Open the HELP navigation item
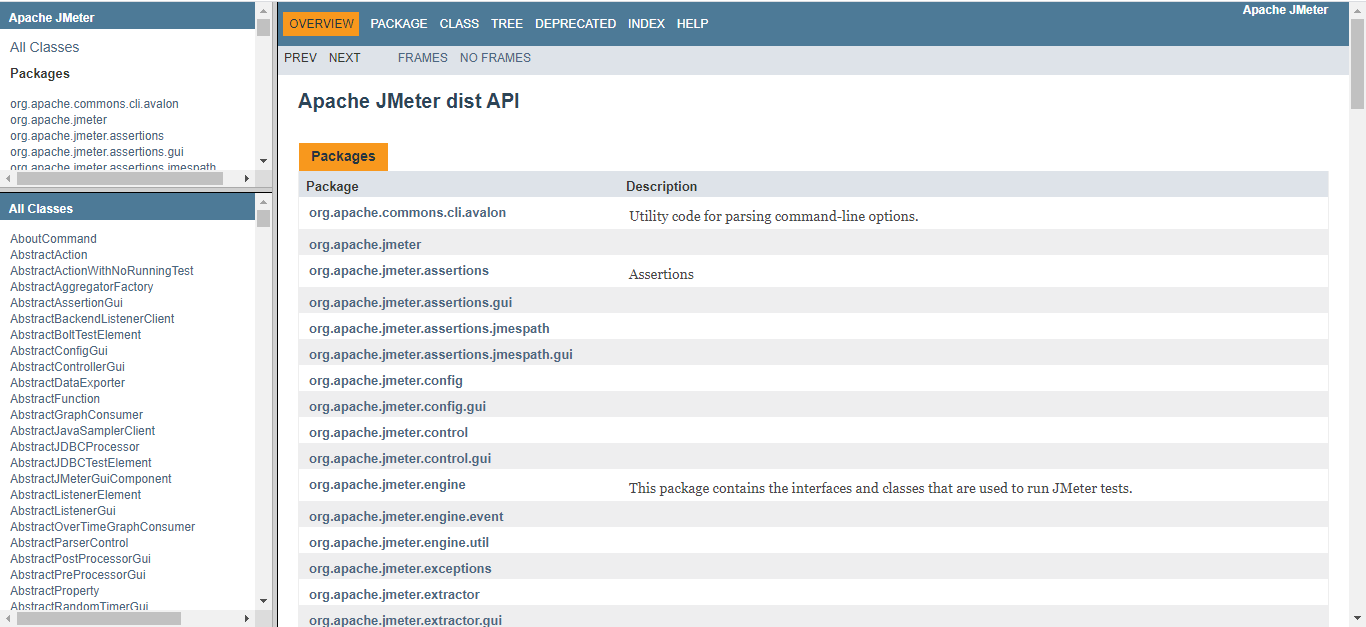 click(692, 24)
